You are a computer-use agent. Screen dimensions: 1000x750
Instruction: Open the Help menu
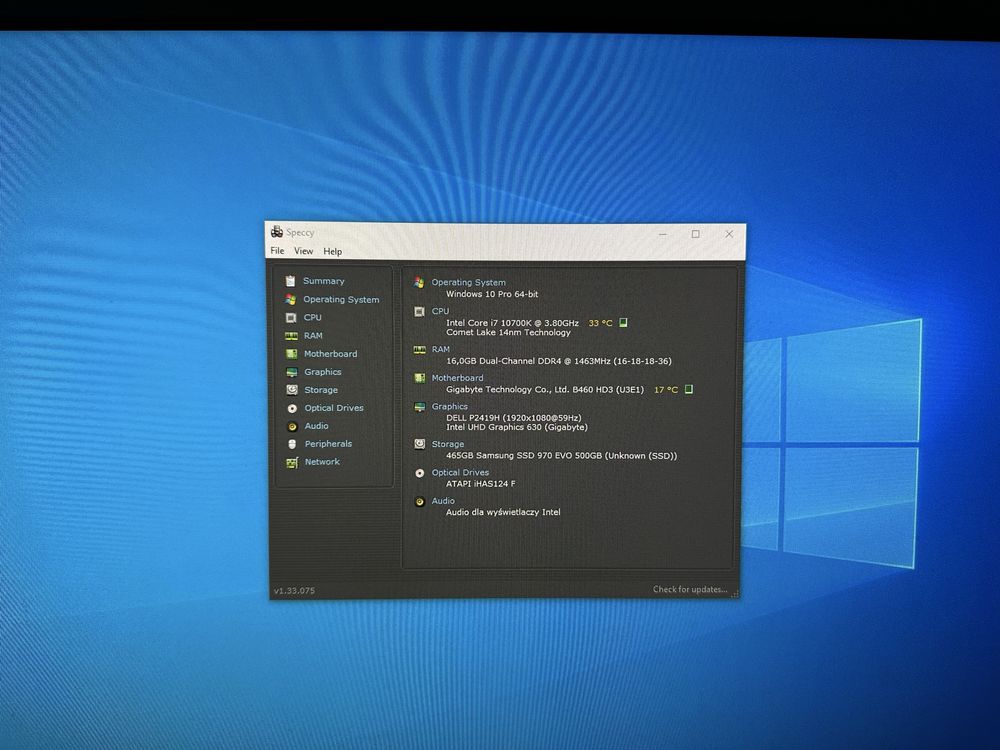[332, 251]
